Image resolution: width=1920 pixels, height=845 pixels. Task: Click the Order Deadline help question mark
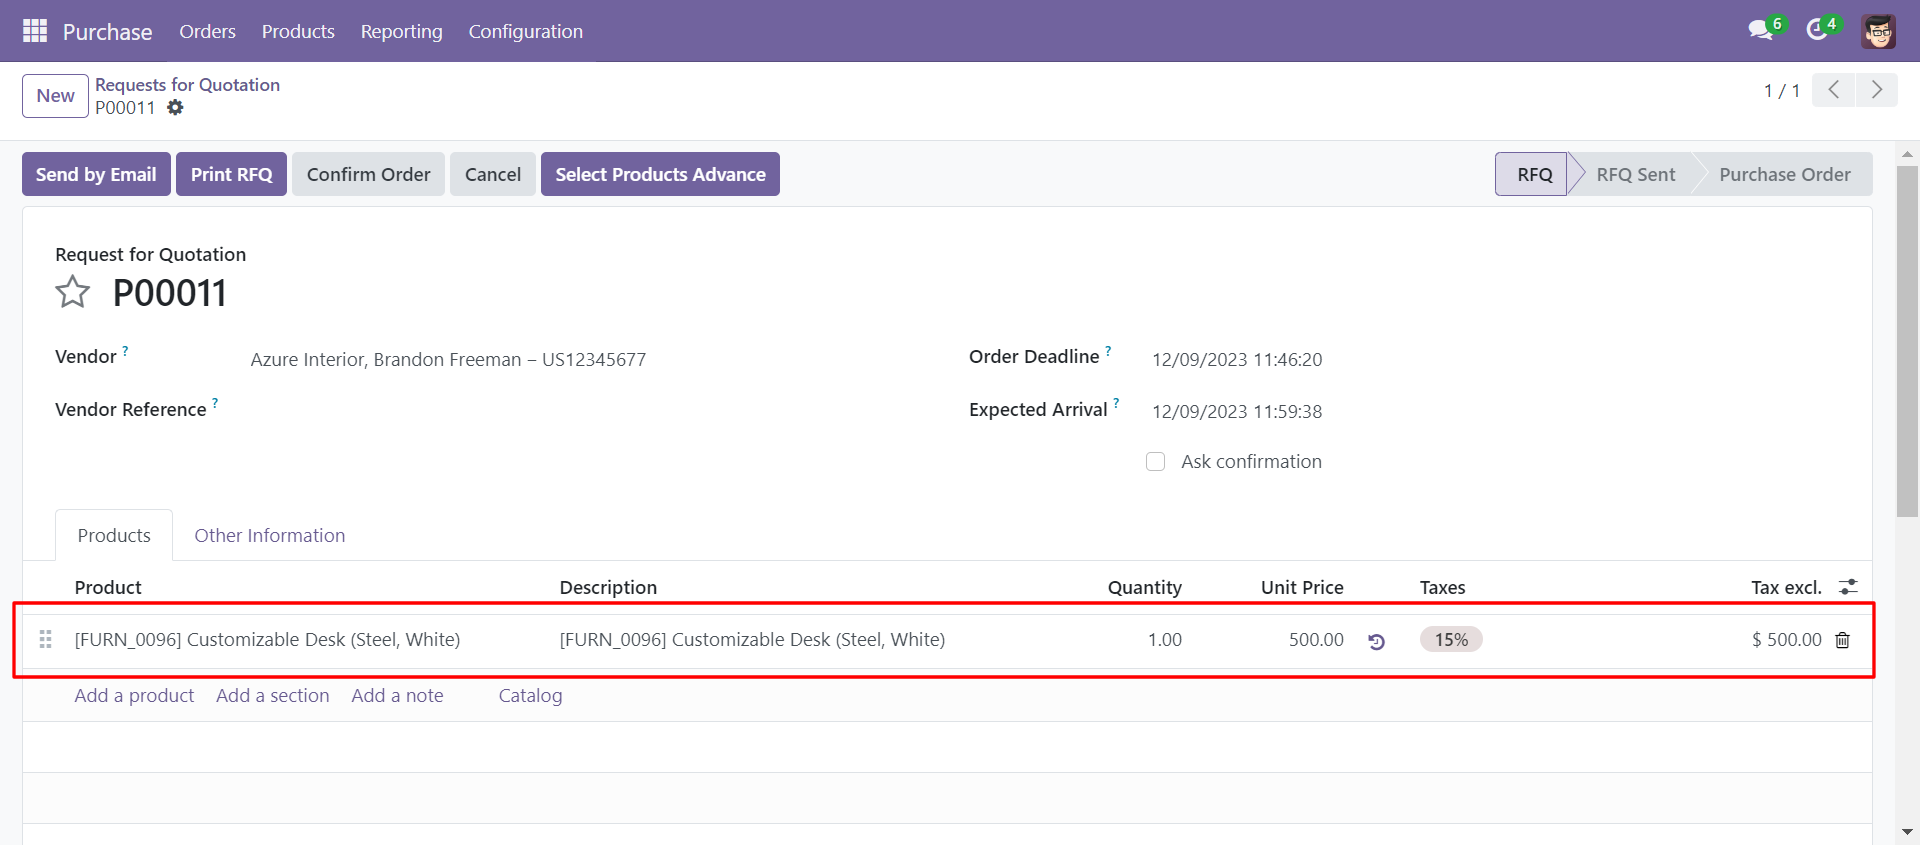(1108, 351)
